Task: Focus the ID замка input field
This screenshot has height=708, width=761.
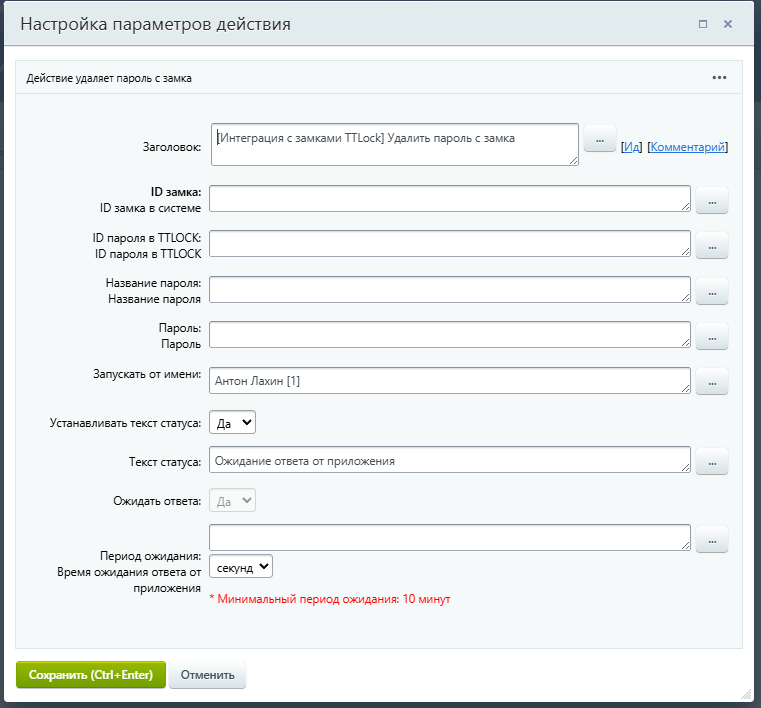Action: point(450,198)
